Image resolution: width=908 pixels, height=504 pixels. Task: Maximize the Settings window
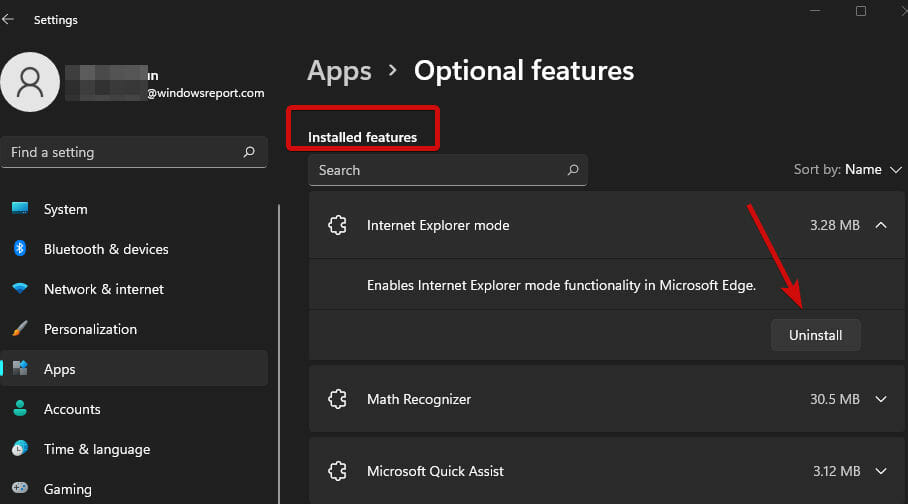point(861,11)
